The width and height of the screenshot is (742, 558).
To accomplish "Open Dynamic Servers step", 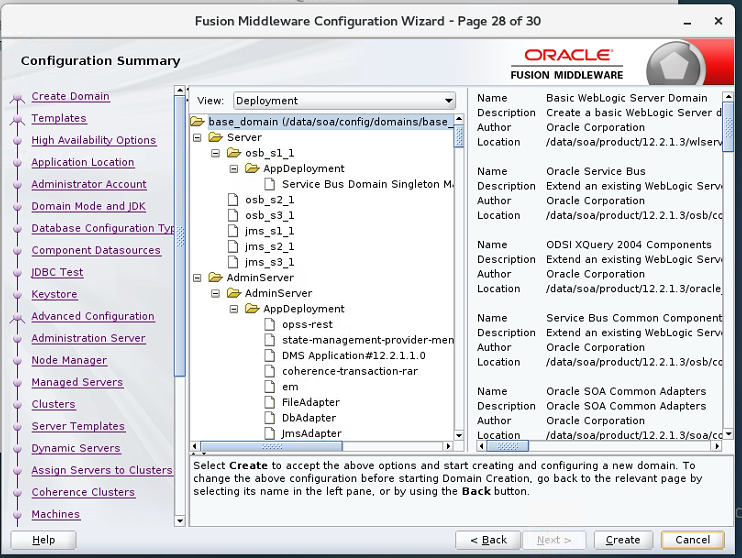I will [x=76, y=448].
